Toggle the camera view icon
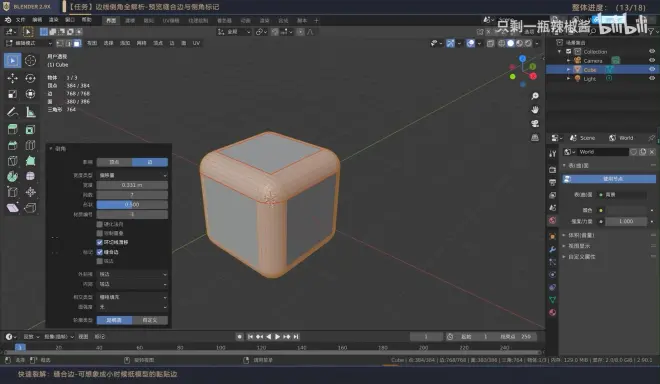The image size is (660, 384). tap(535, 123)
